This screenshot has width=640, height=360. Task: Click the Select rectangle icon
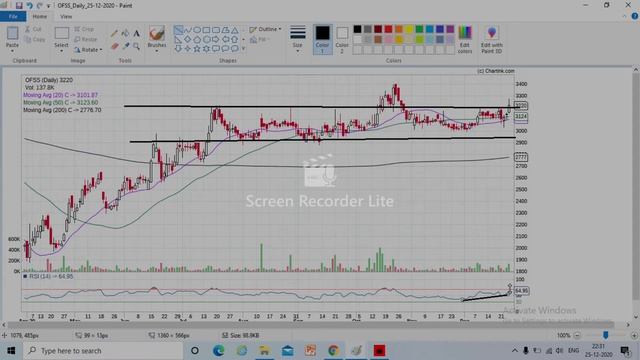tap(61, 33)
